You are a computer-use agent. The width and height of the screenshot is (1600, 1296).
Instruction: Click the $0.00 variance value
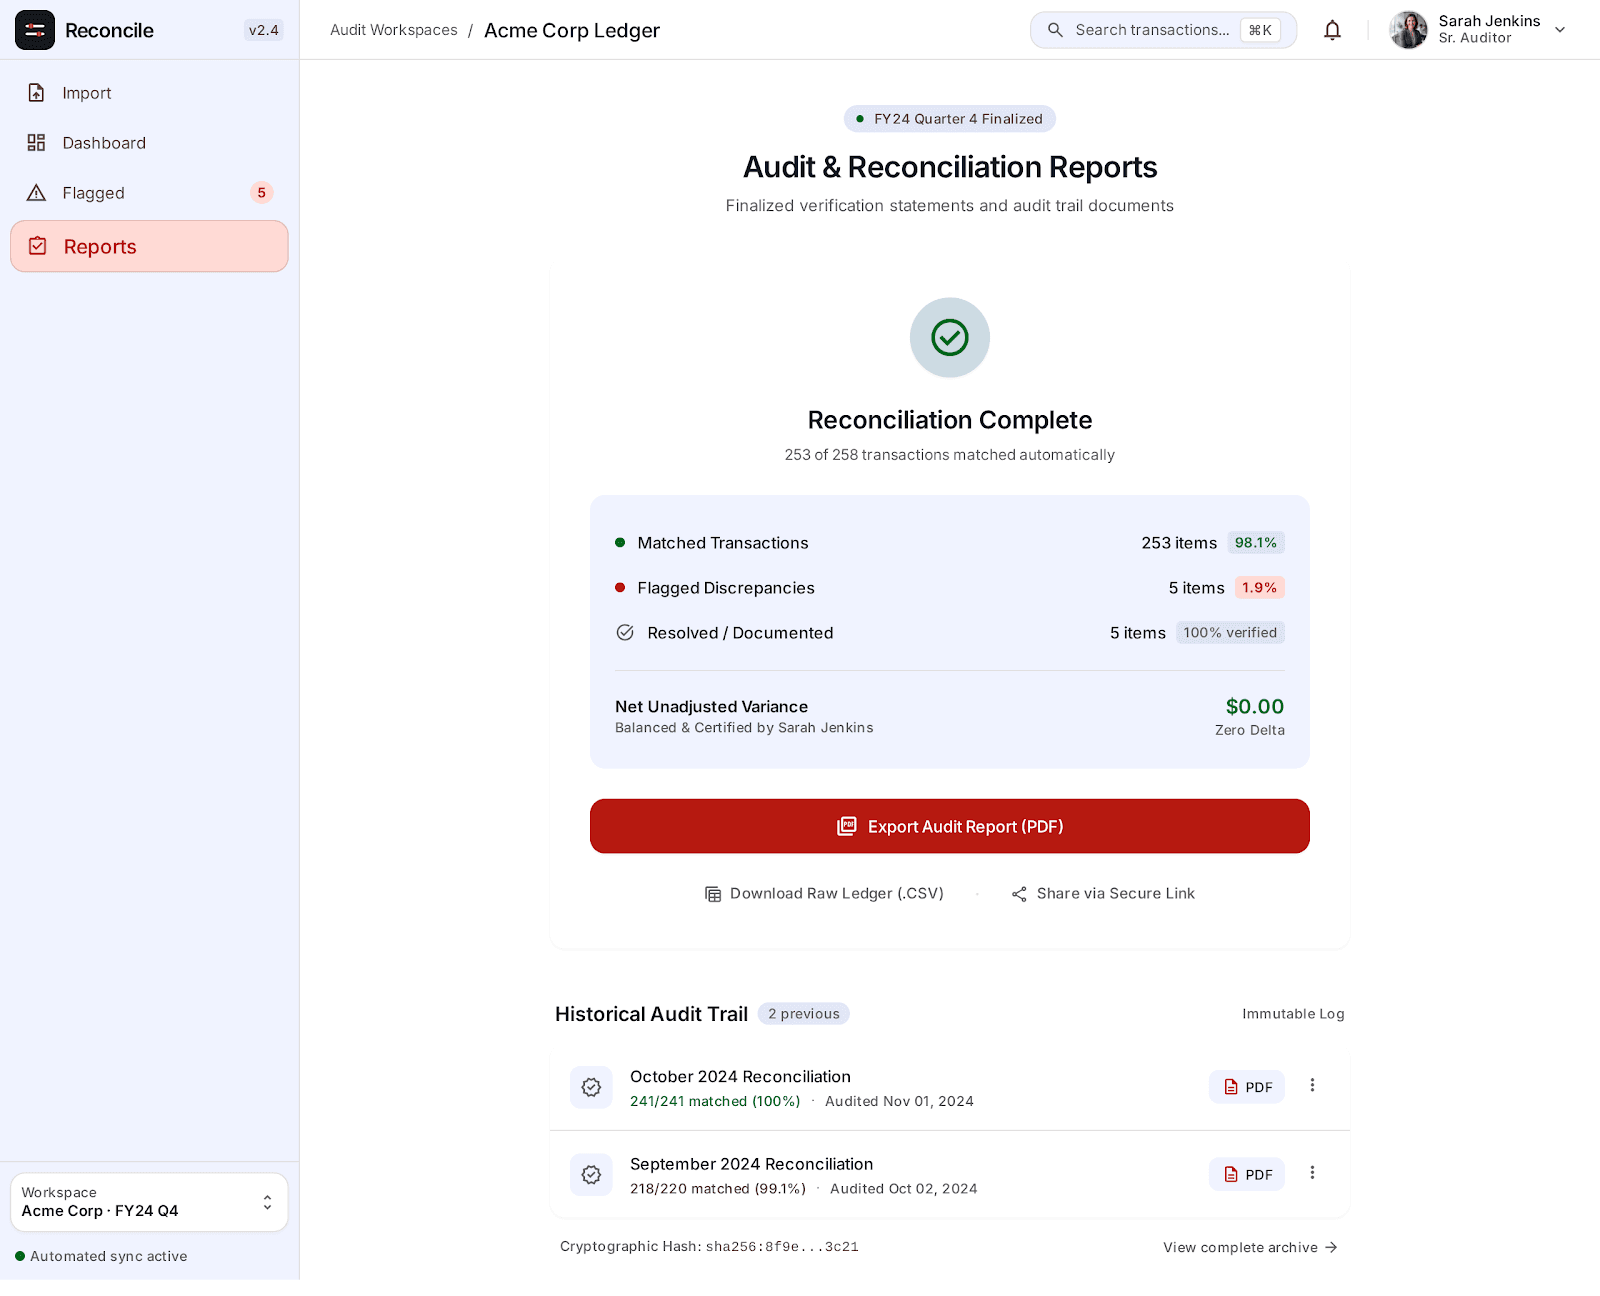[x=1255, y=707]
